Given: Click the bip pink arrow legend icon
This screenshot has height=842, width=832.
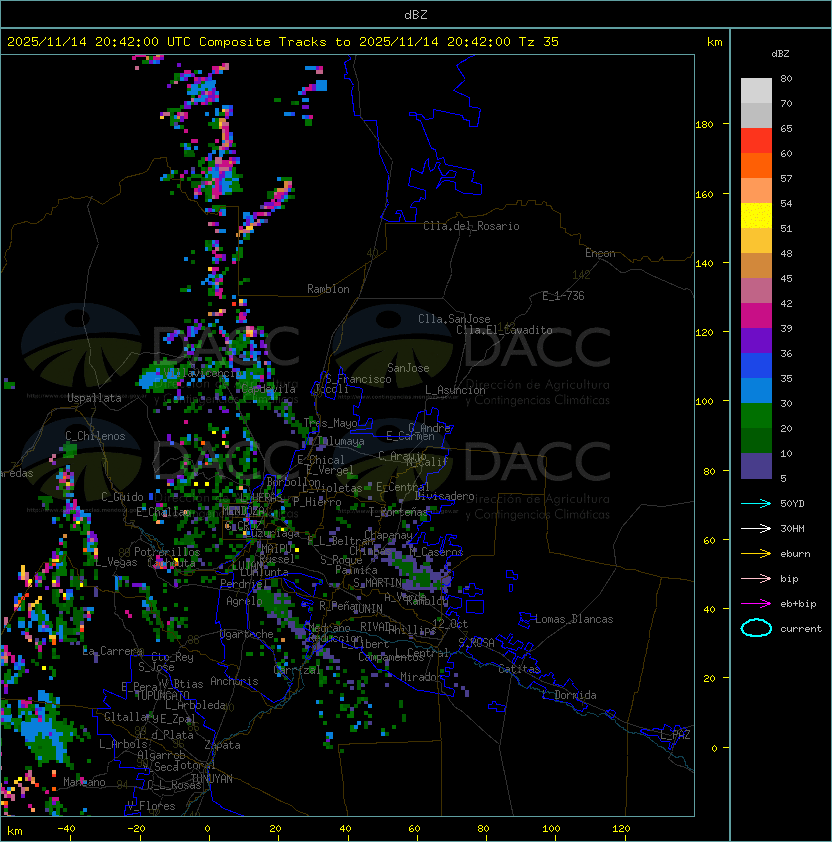Looking at the screenshot, I should (756, 578).
